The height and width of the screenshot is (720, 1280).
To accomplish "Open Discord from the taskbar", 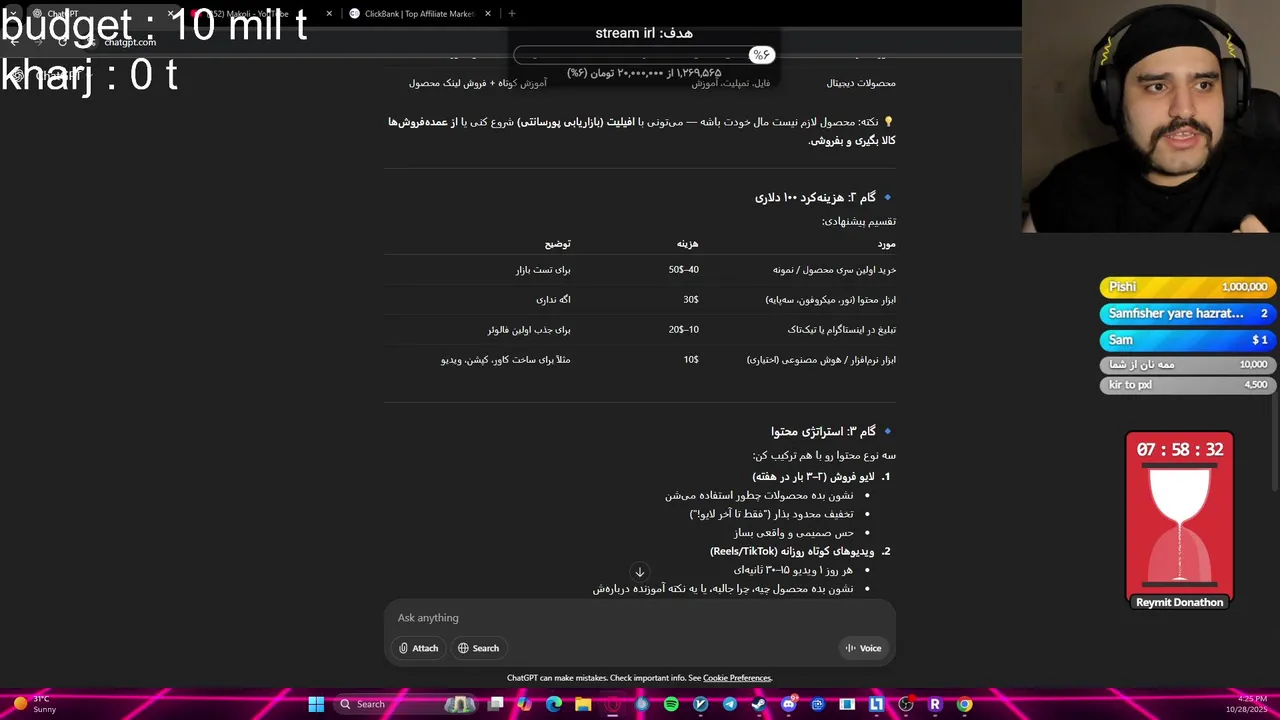I will tap(788, 704).
